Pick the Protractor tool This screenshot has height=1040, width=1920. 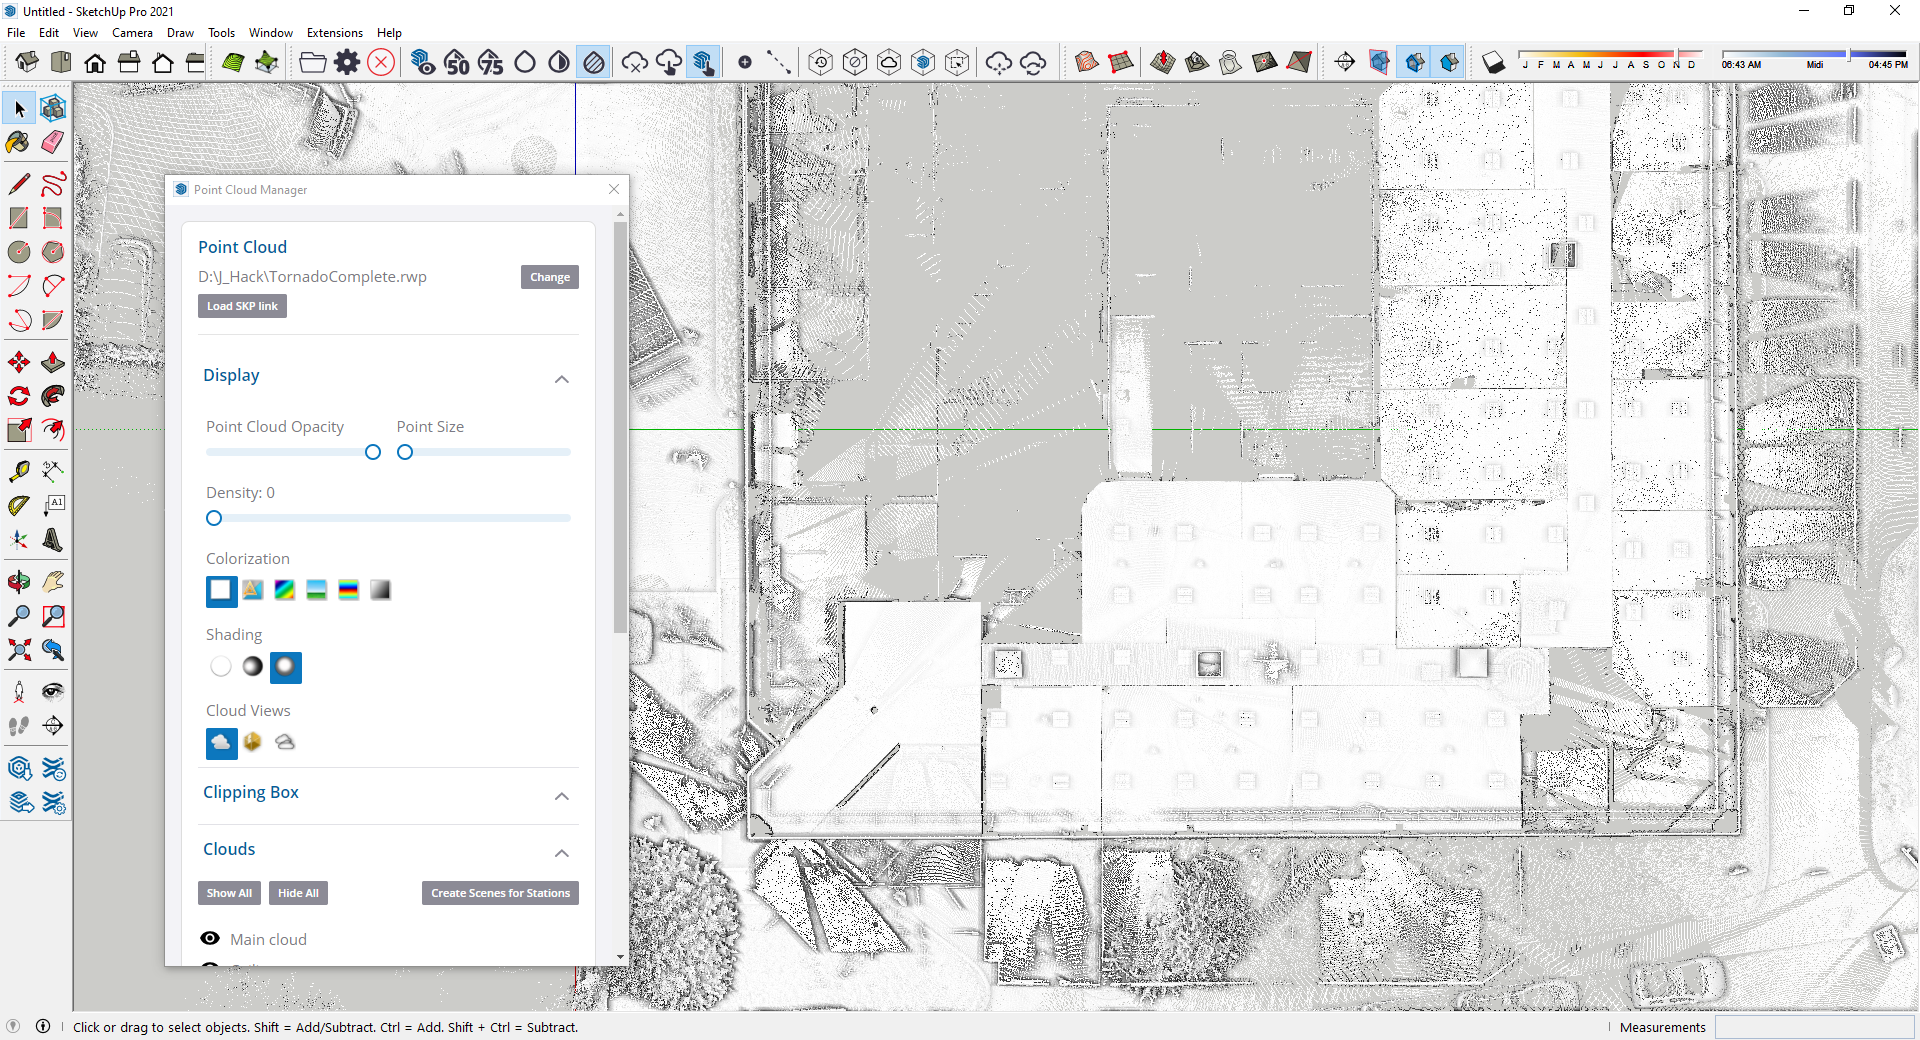(x=19, y=506)
